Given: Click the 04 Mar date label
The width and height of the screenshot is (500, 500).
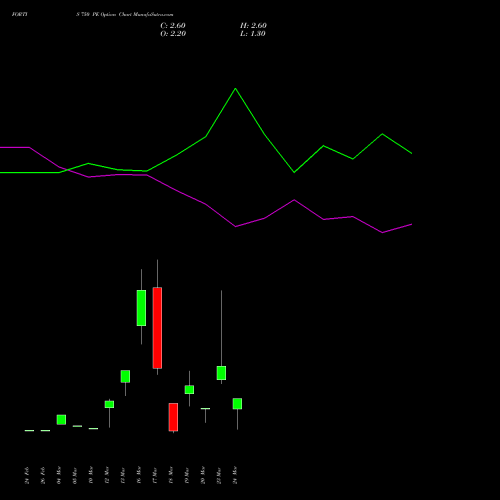Looking at the screenshot, I should click(59, 475).
